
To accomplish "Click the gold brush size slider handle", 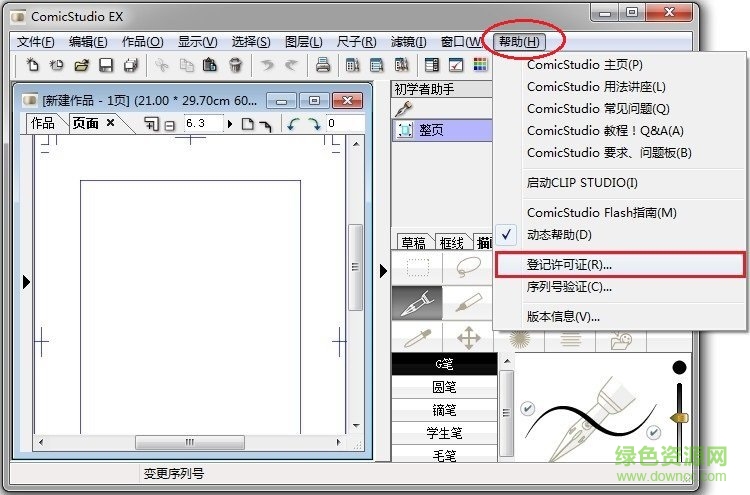I will click(680, 418).
